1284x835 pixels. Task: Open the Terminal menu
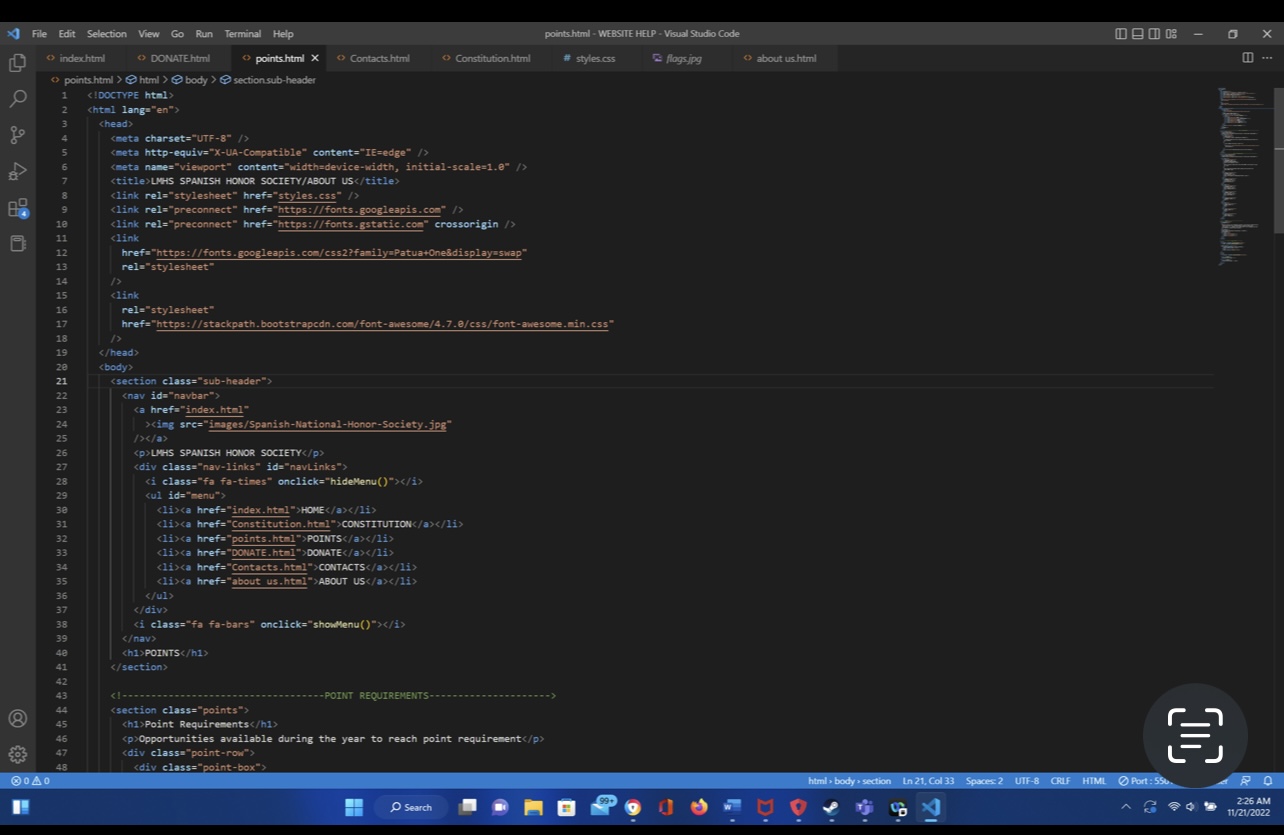tap(242, 33)
